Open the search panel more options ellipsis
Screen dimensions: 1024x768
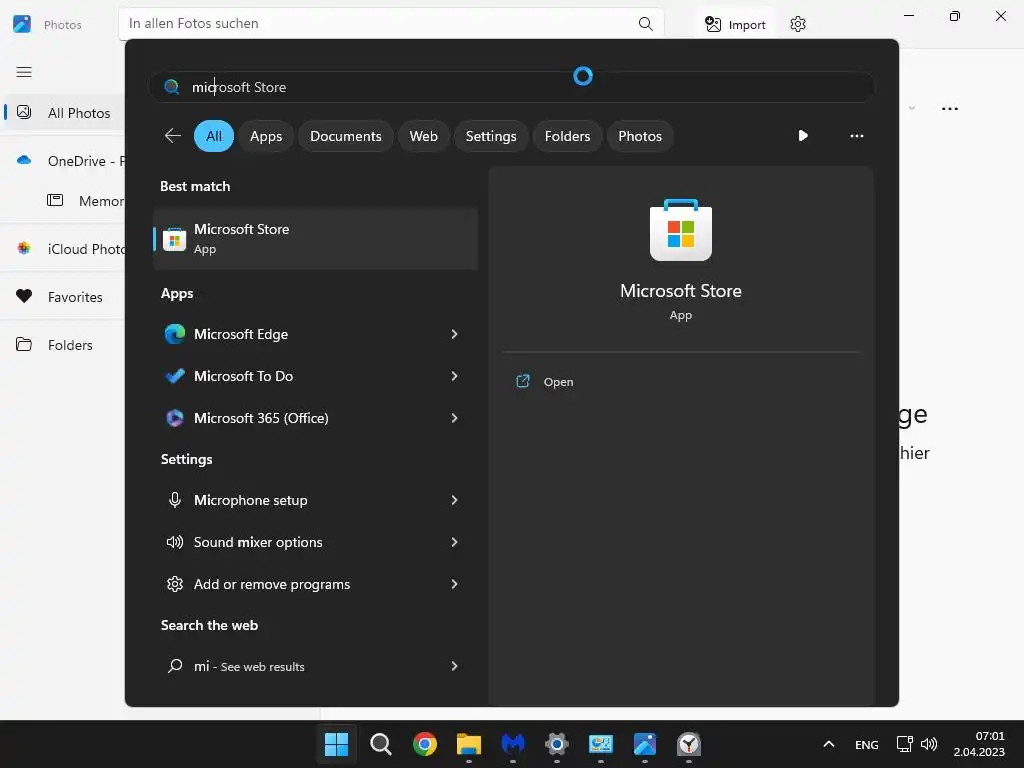click(856, 136)
